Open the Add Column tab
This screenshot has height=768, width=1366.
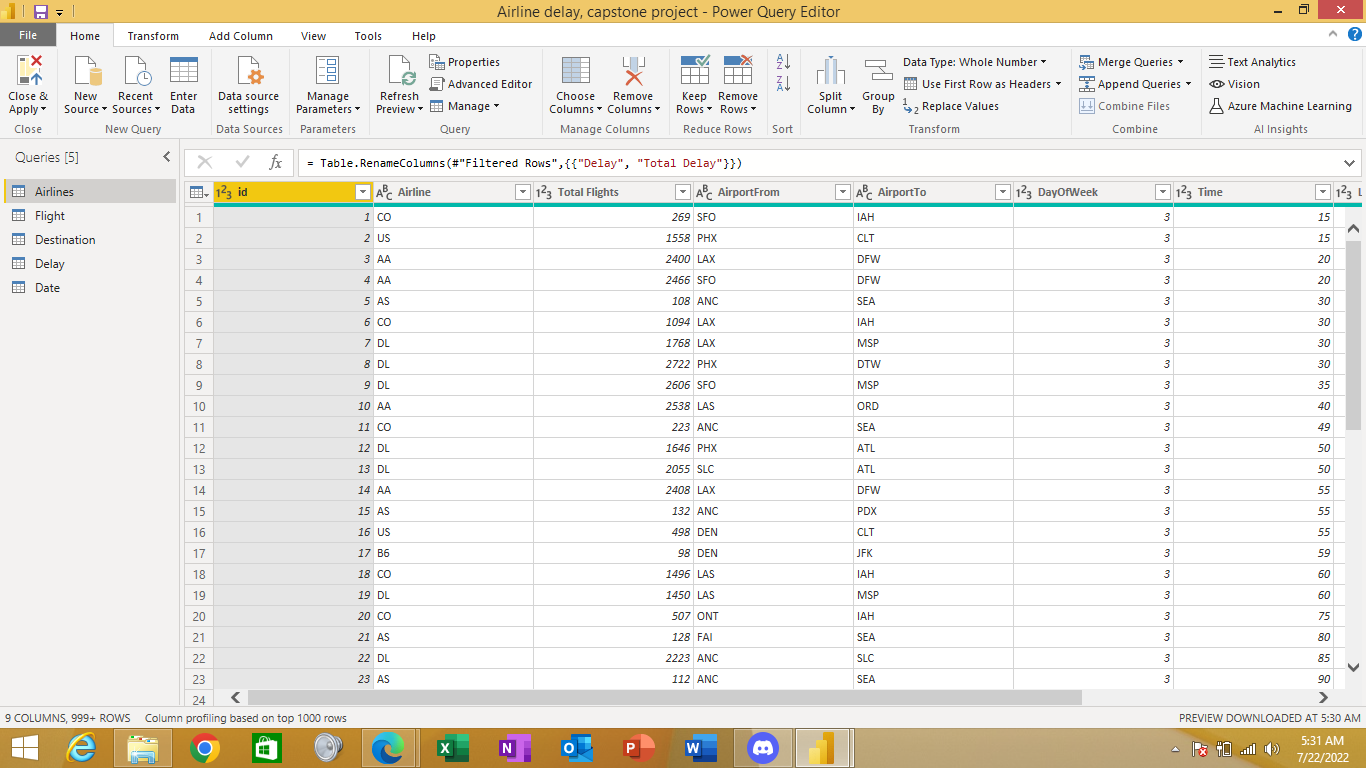[240, 35]
